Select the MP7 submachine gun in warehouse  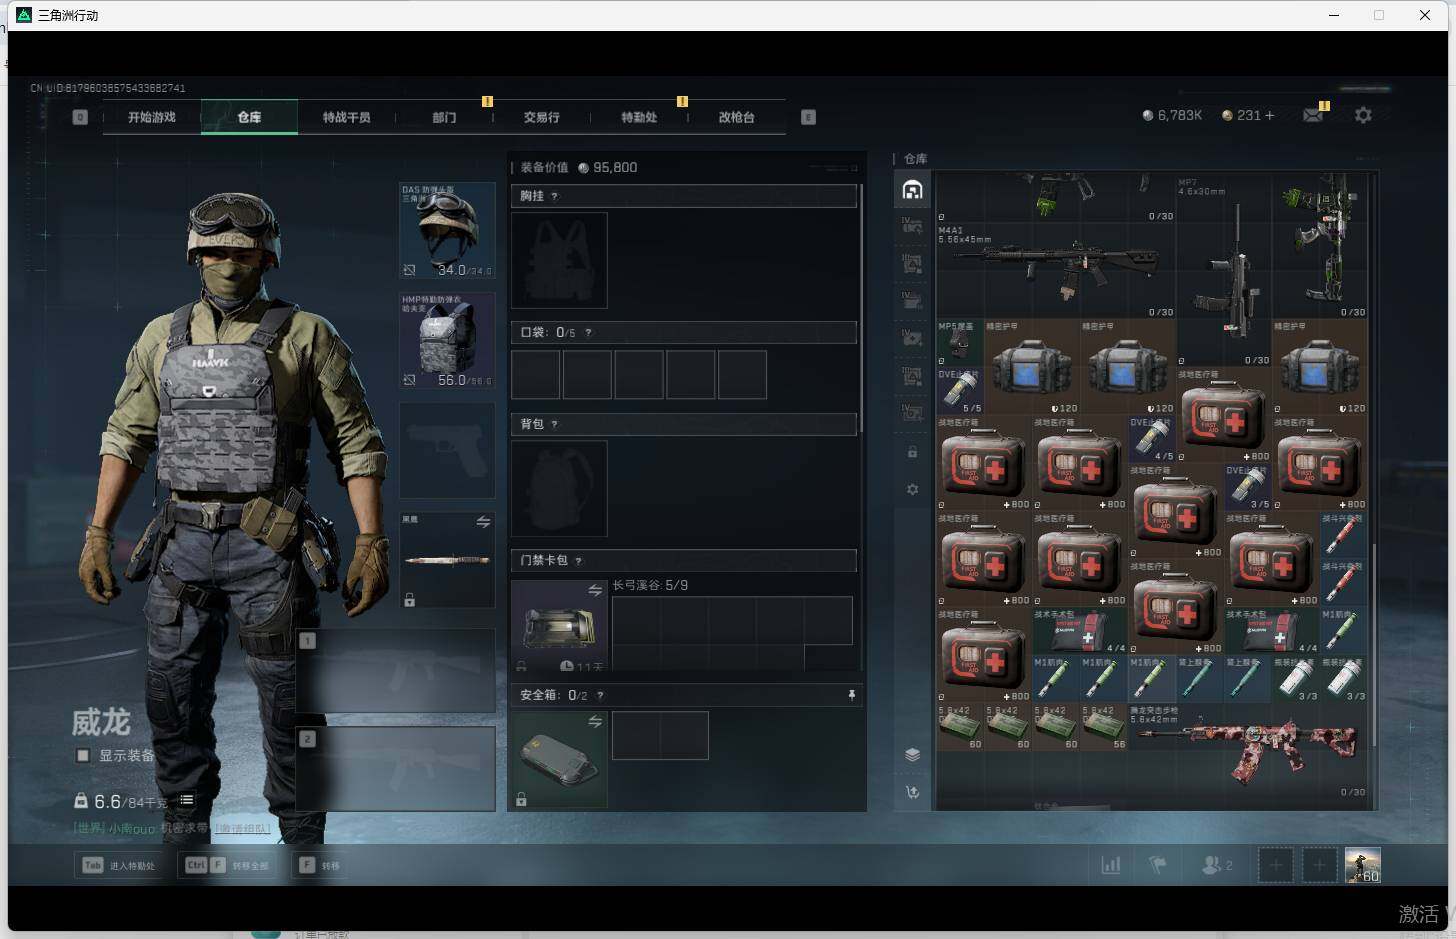coord(1224,270)
